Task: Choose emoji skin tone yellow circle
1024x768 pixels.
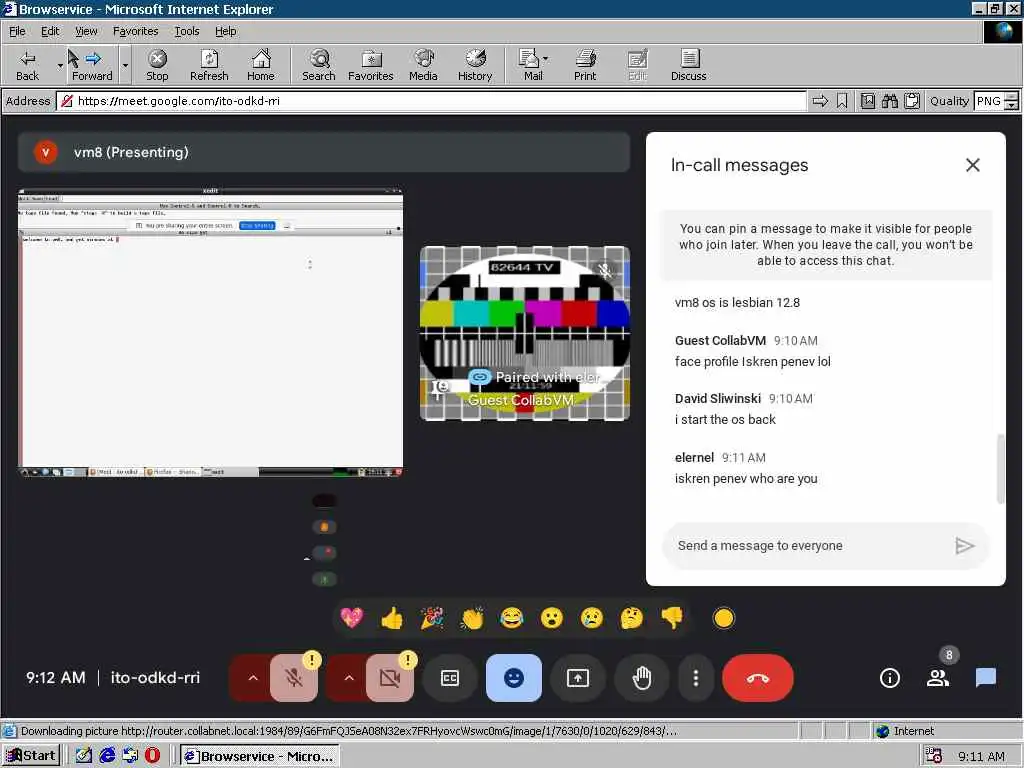Action: (724, 618)
